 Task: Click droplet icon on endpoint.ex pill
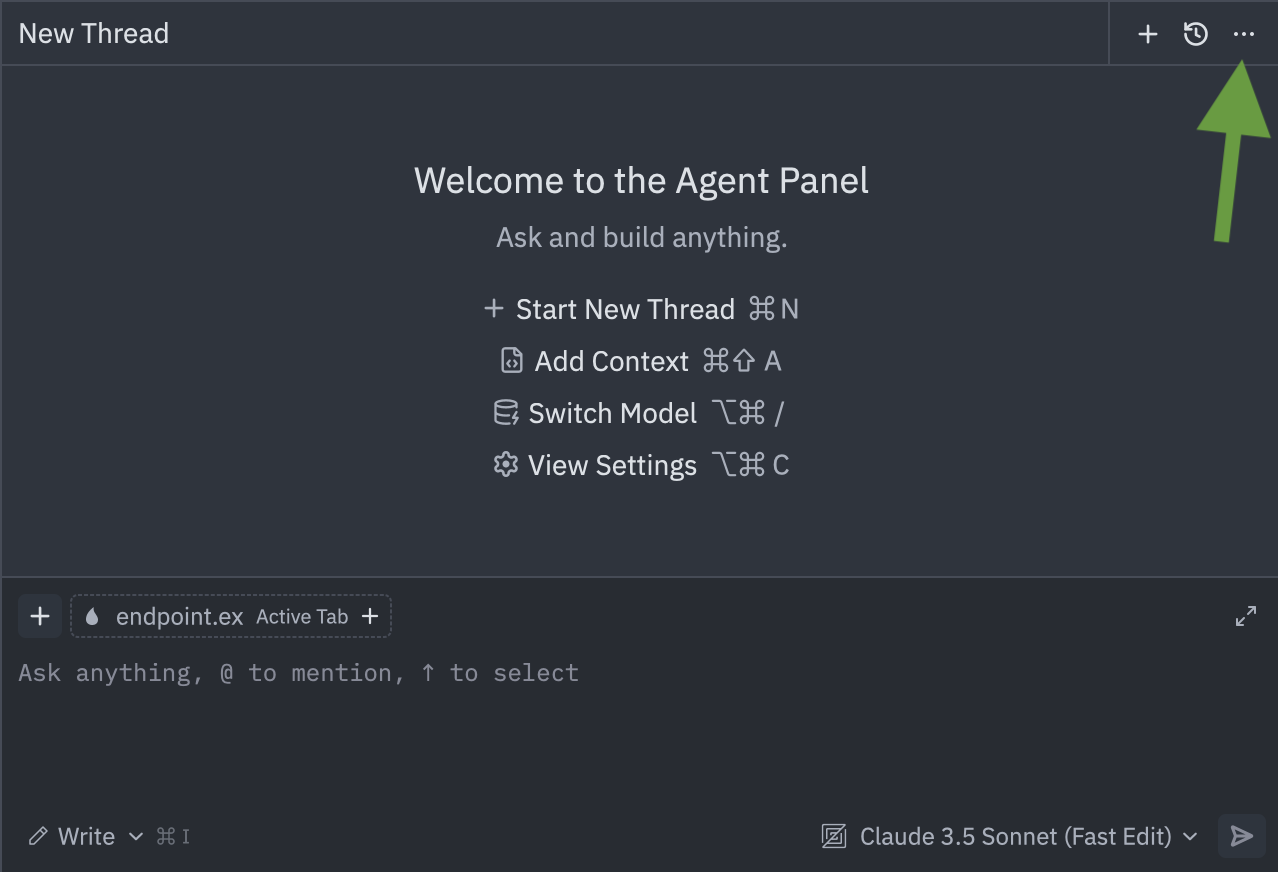coord(94,616)
